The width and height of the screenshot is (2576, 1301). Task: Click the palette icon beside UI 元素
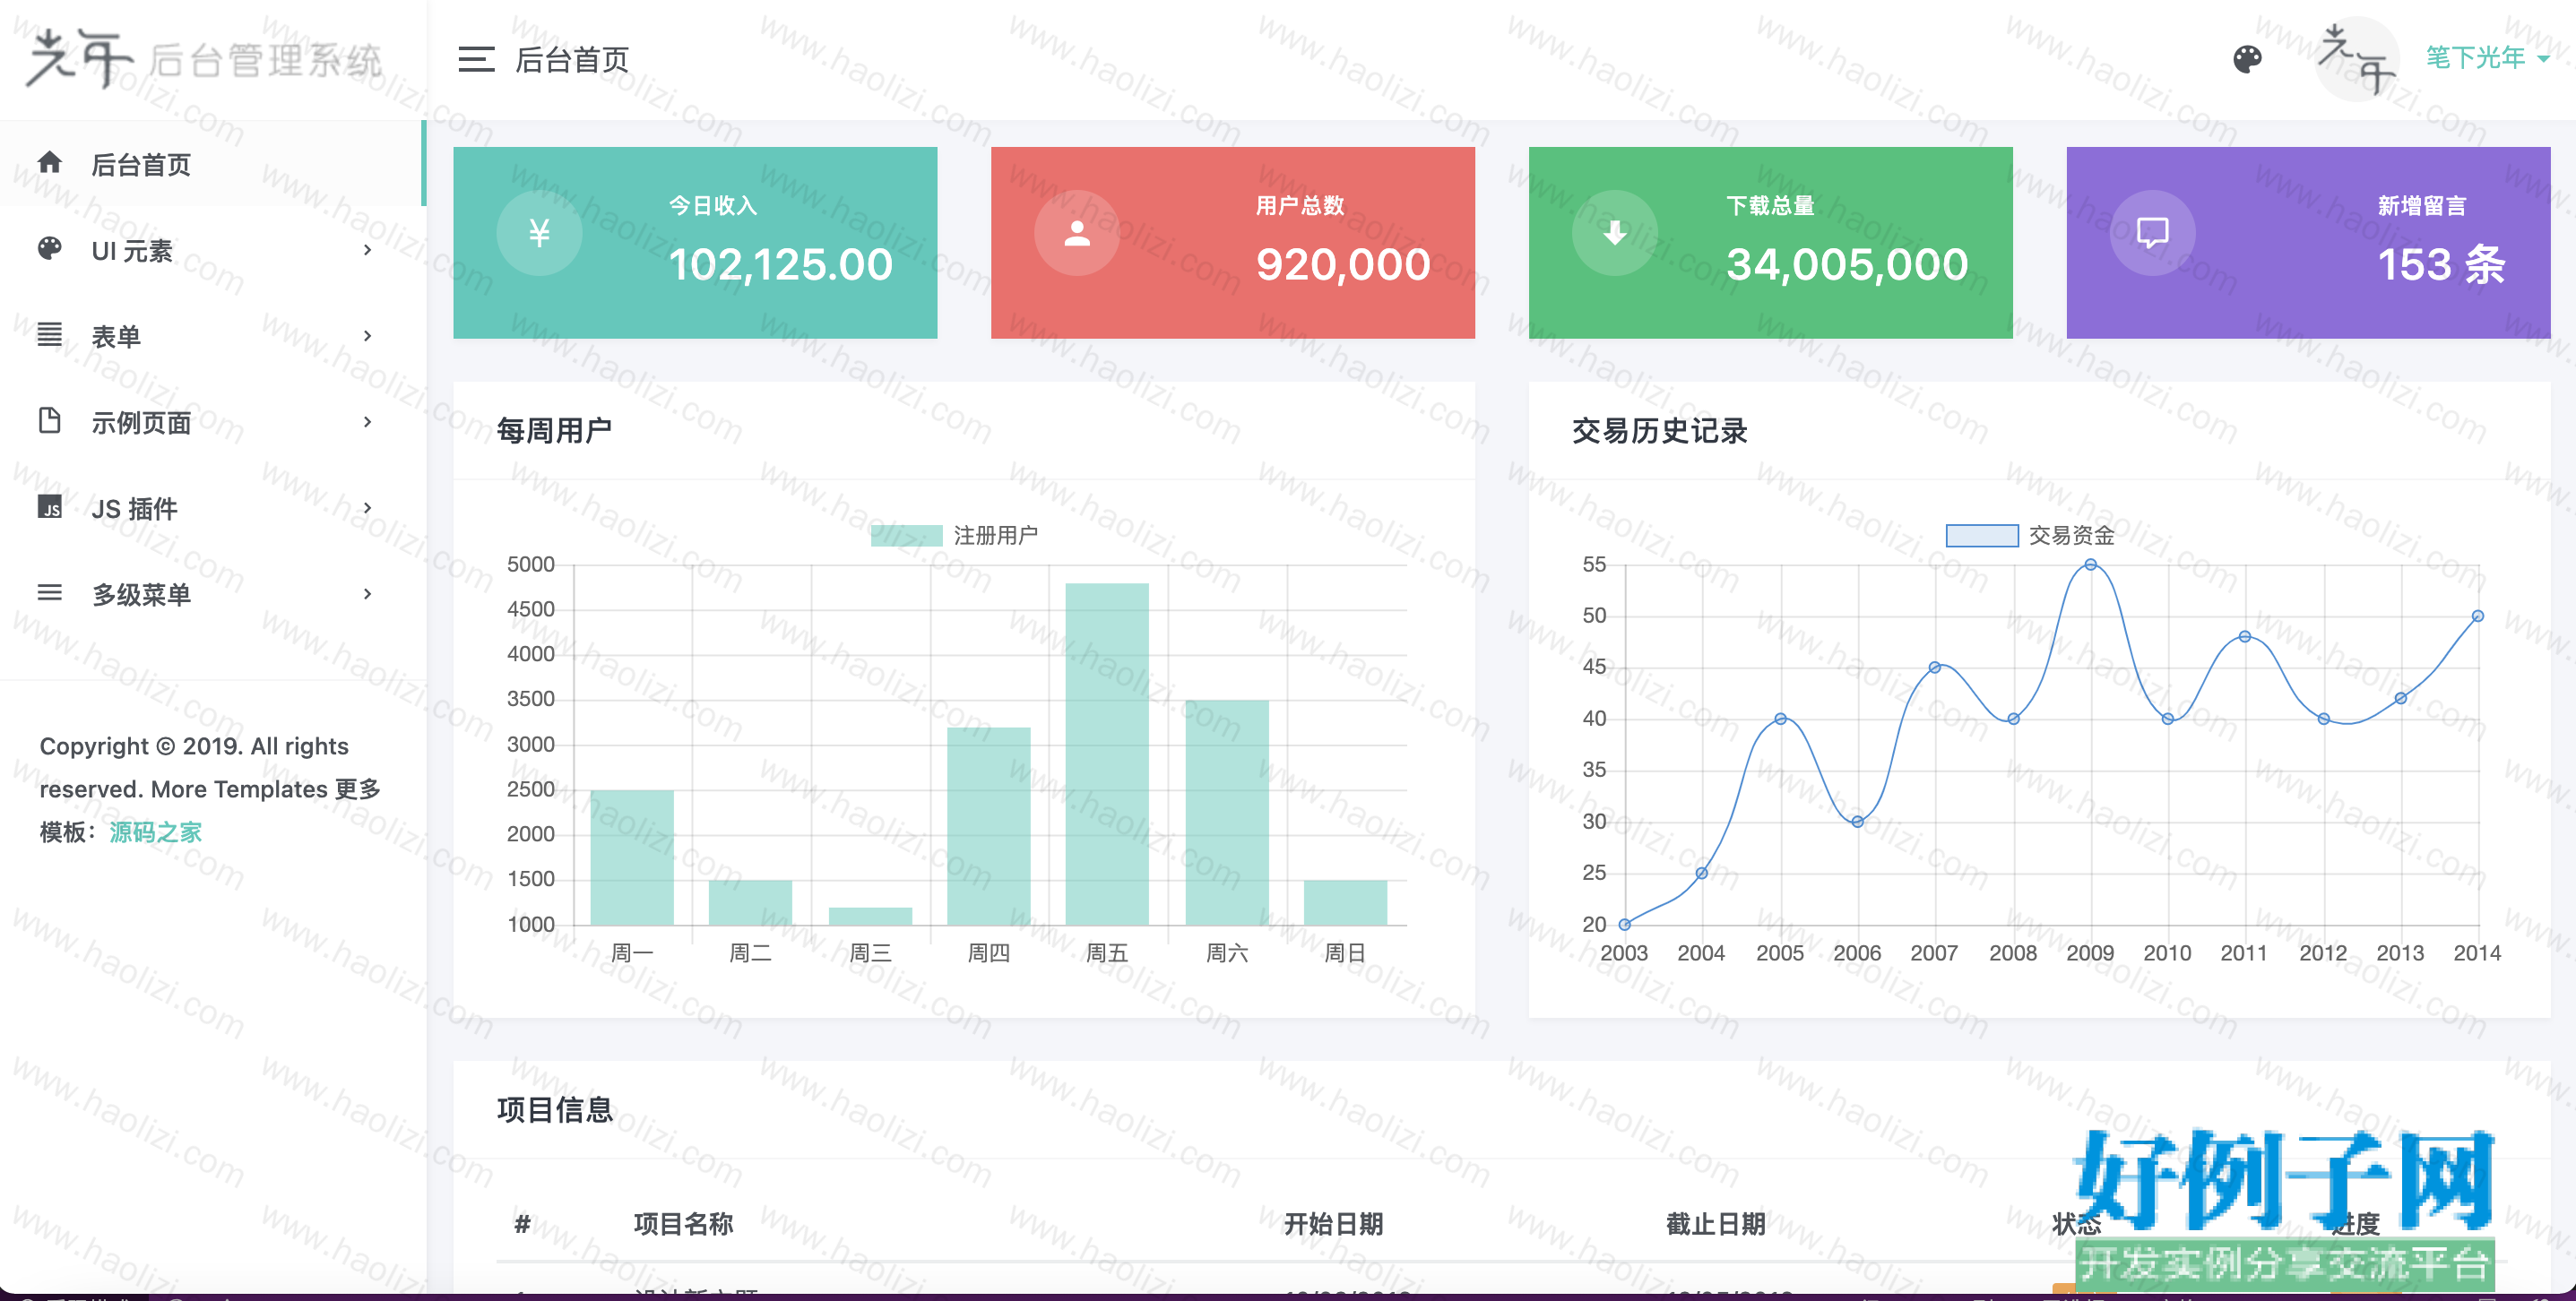pos(49,249)
